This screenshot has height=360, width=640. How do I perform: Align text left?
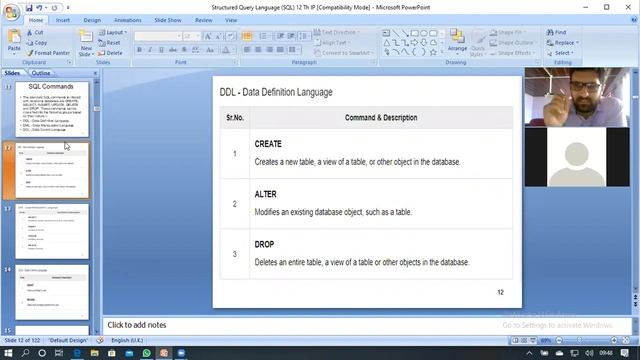tap(247, 50)
